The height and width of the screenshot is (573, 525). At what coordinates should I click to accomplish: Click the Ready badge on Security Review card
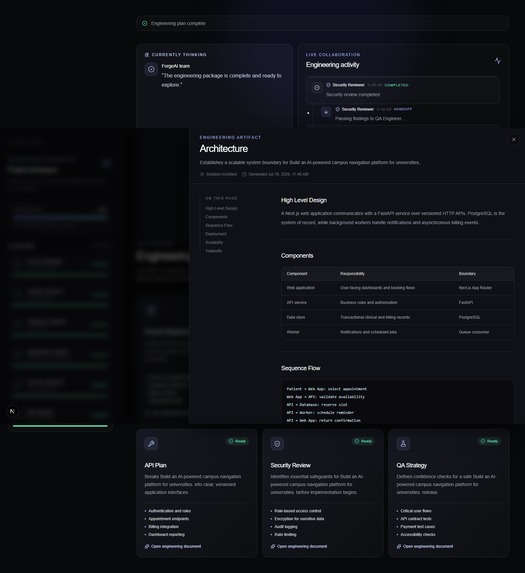click(x=363, y=441)
